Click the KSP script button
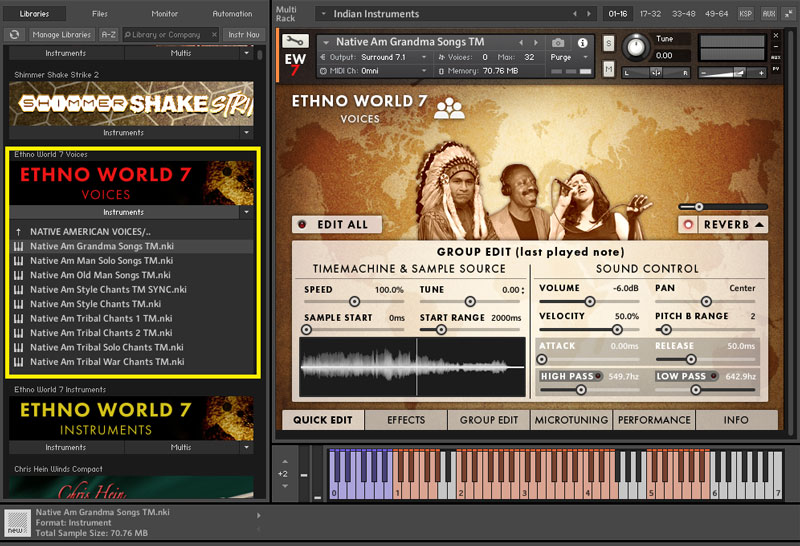 coord(745,14)
